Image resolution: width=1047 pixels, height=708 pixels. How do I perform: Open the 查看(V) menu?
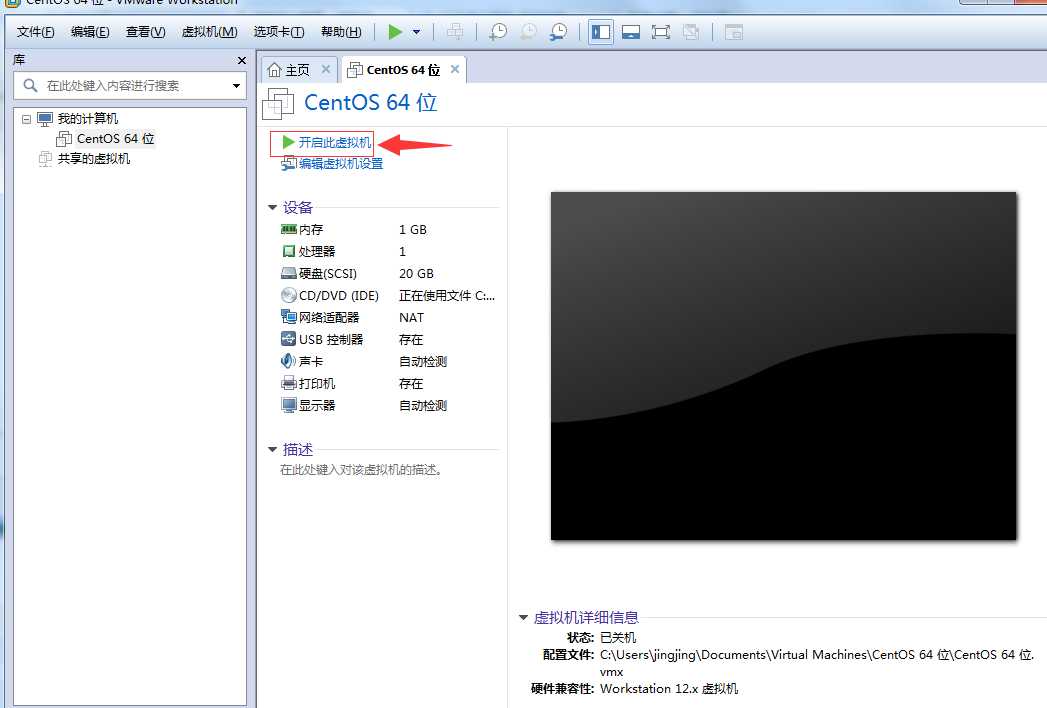[145, 32]
